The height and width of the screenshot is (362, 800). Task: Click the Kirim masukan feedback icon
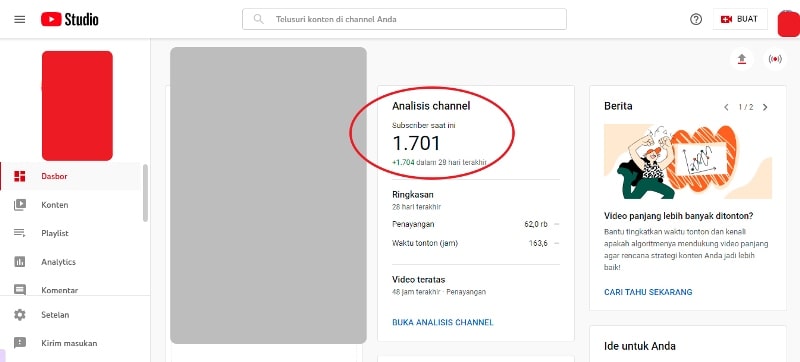point(19,343)
